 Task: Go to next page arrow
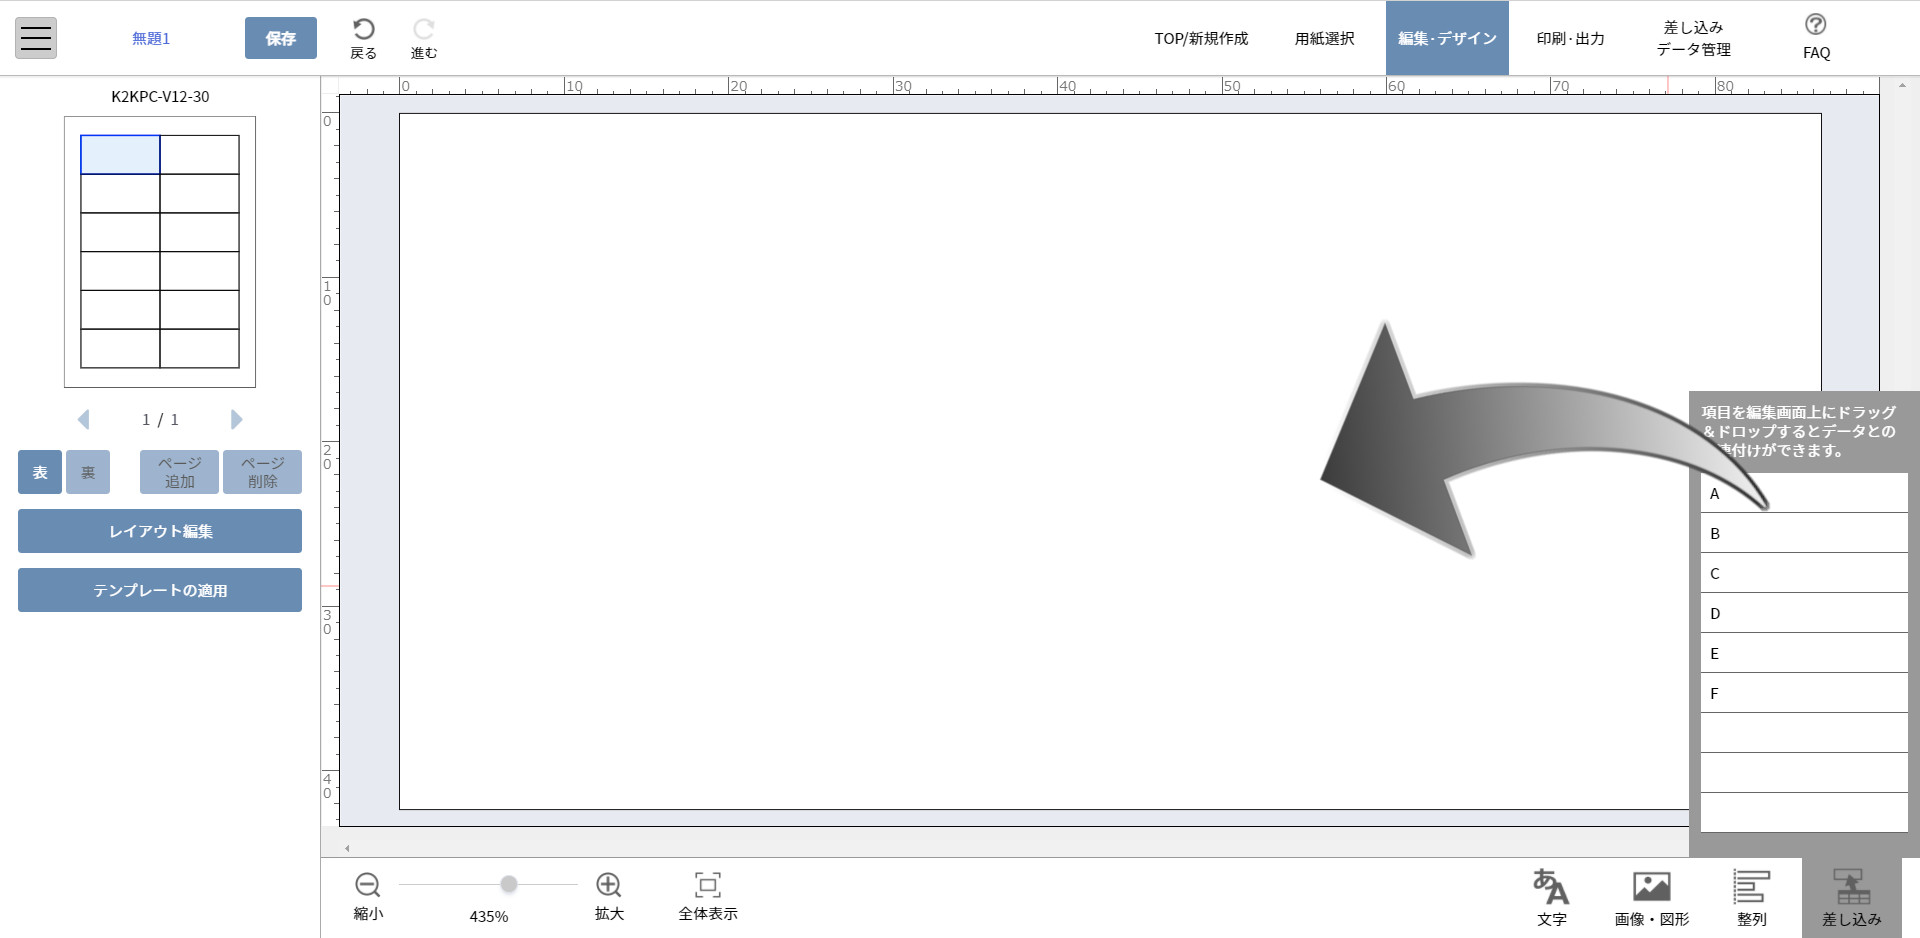click(x=236, y=420)
